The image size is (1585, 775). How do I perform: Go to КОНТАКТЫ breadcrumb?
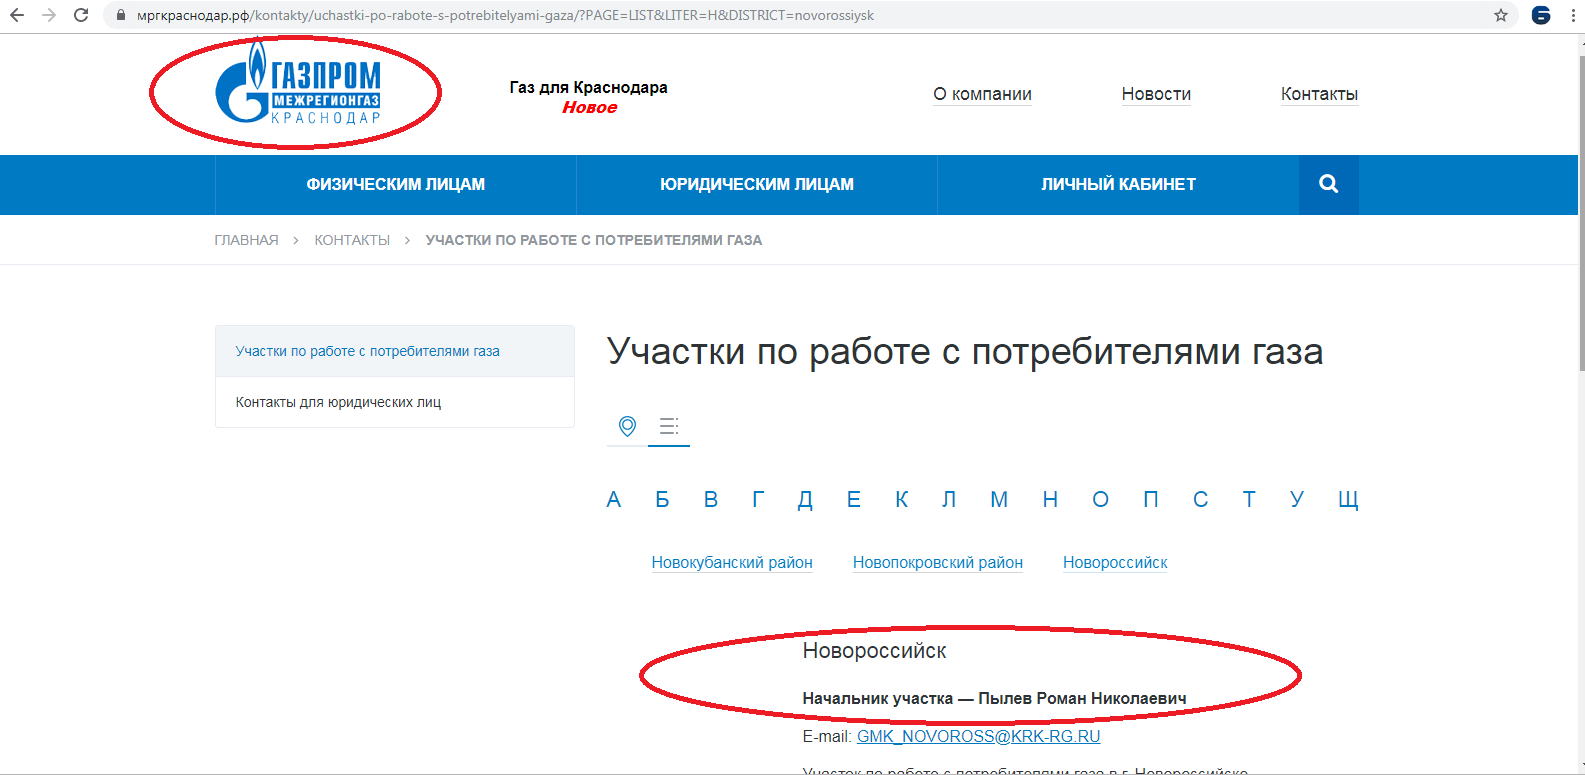pyautogui.click(x=352, y=240)
